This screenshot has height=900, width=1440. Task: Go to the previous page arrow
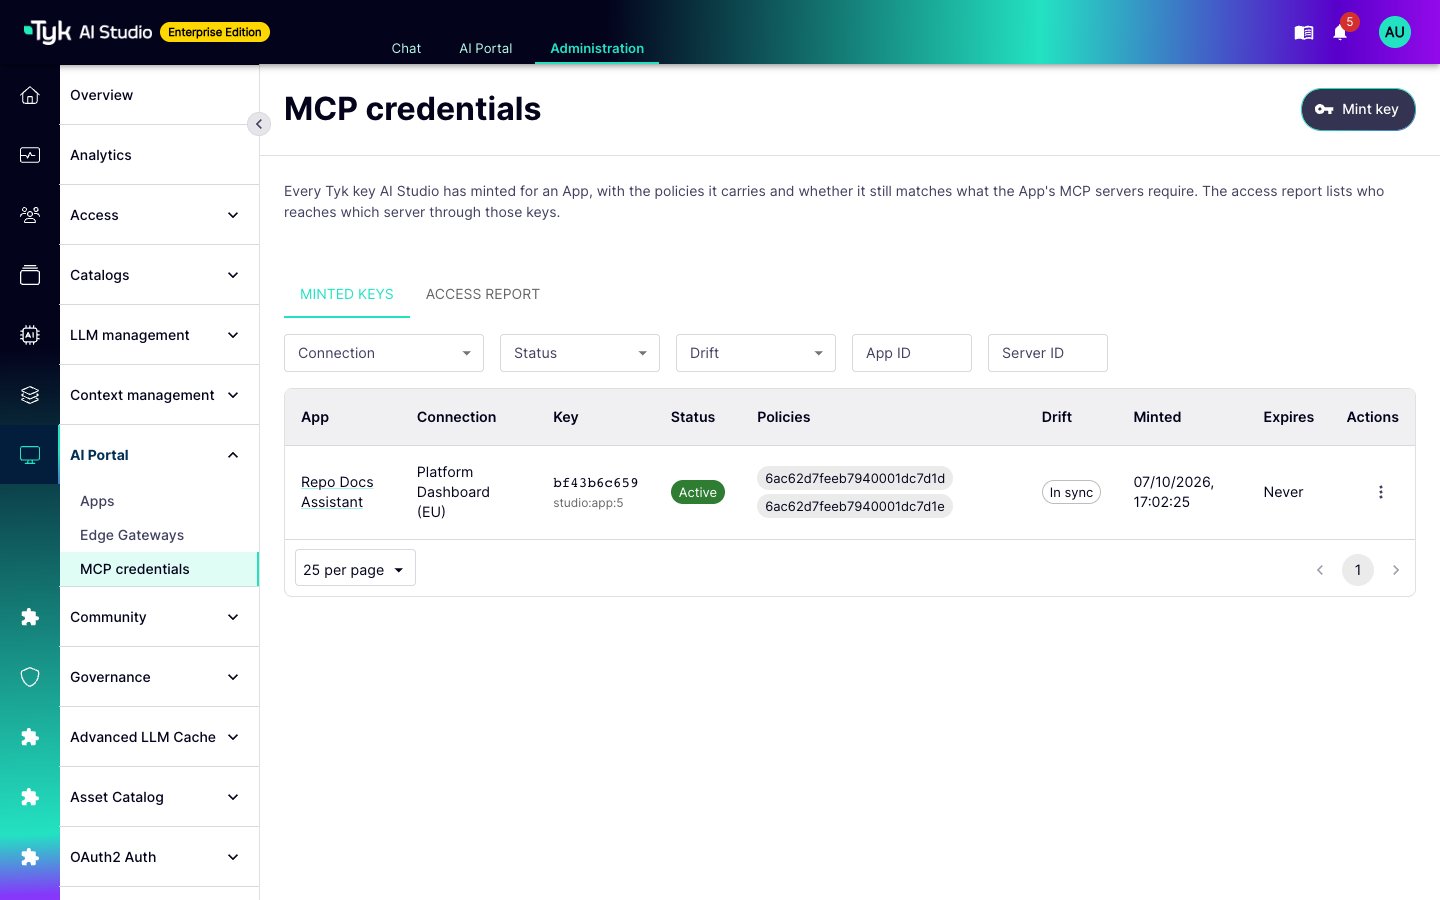1320,570
